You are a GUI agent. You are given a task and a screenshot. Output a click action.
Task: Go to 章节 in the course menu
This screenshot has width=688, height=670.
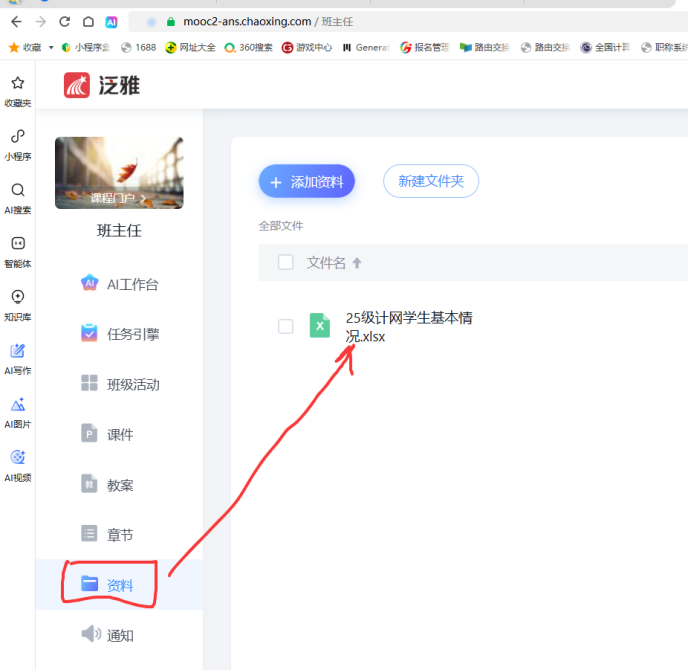pyautogui.click(x=120, y=535)
